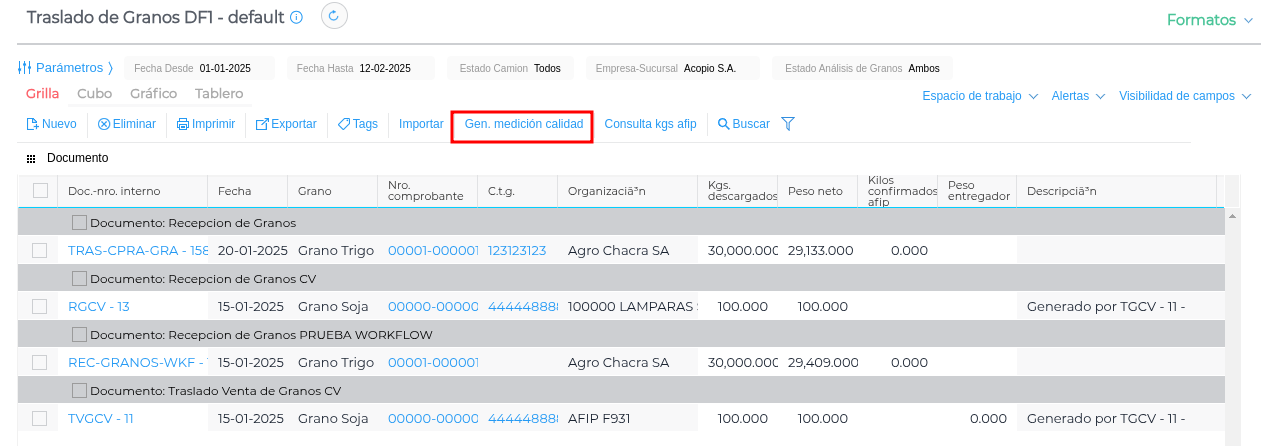The height and width of the screenshot is (446, 1270).
Task: Toggle the select-all header checkbox
Action: pyautogui.click(x=40, y=191)
